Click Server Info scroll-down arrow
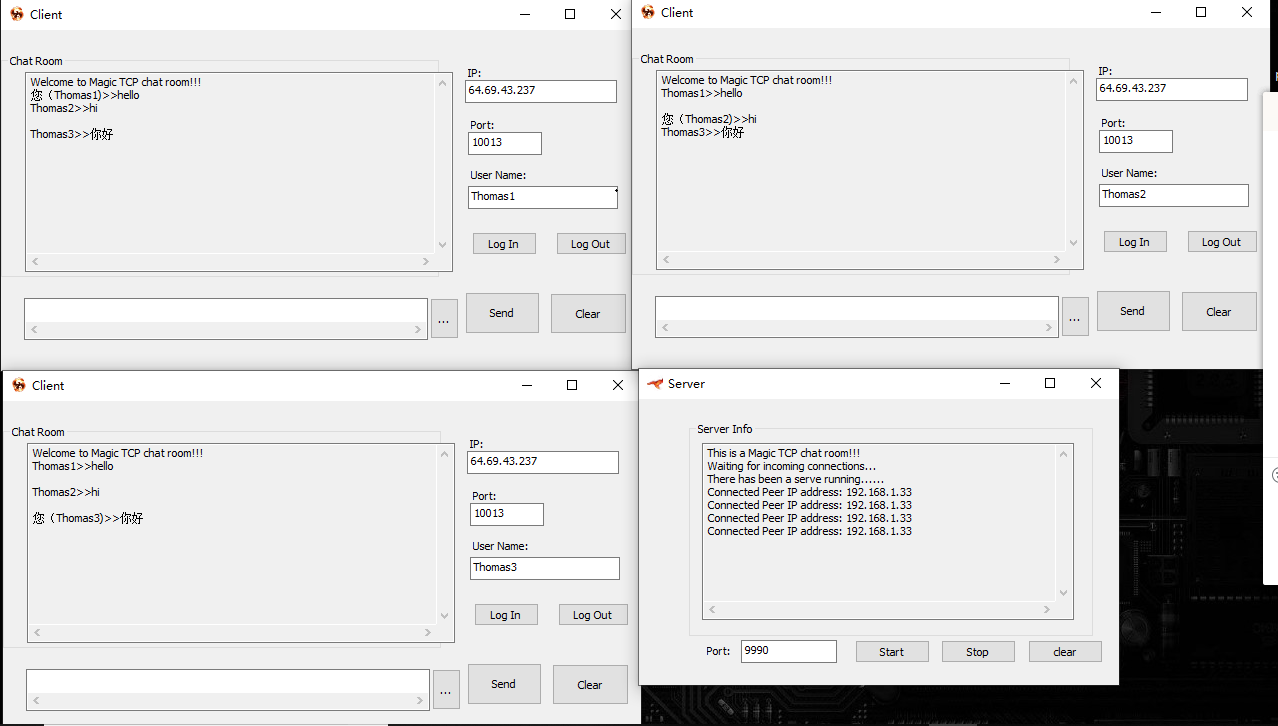The height and width of the screenshot is (726, 1278). (x=1064, y=593)
